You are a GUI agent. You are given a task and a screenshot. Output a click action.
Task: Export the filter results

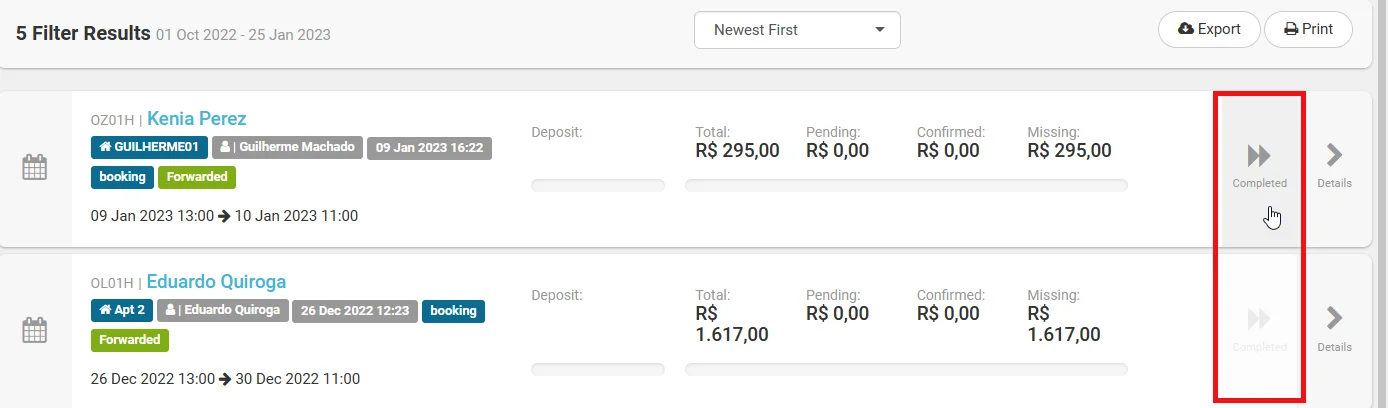tap(1209, 30)
